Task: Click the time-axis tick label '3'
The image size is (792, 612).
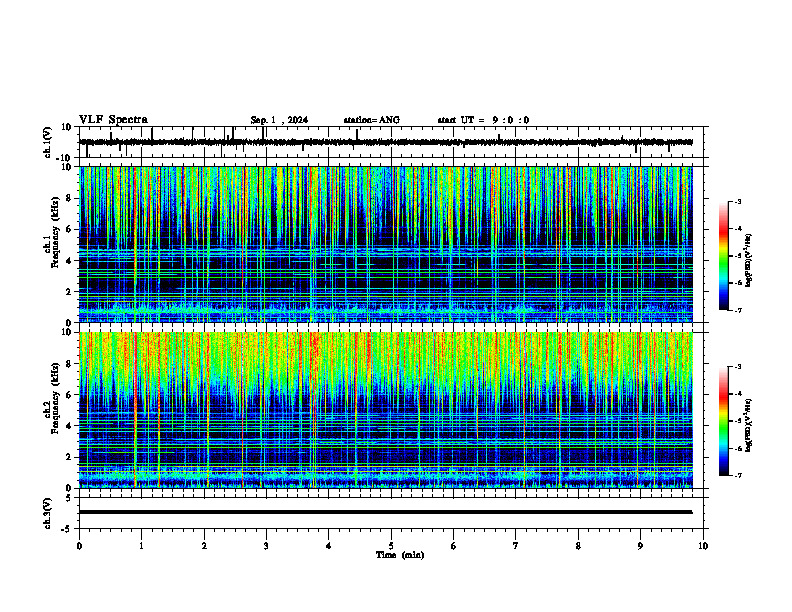Action: pyautogui.click(x=266, y=546)
